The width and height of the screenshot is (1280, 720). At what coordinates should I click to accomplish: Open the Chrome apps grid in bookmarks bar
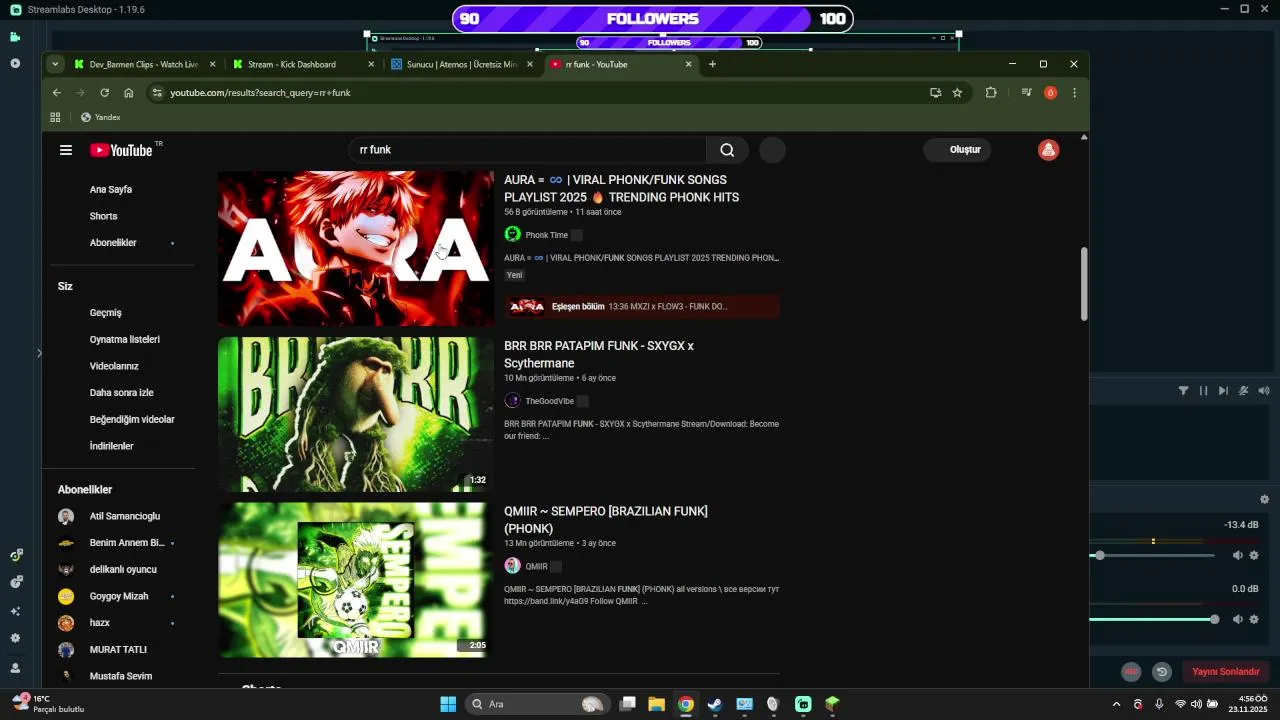[x=56, y=117]
